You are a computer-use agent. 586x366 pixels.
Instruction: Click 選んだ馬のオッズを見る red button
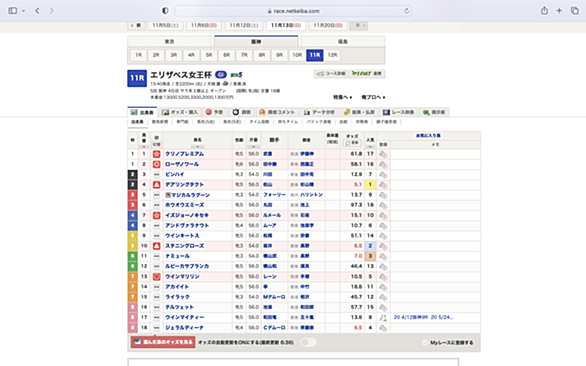pos(163,342)
